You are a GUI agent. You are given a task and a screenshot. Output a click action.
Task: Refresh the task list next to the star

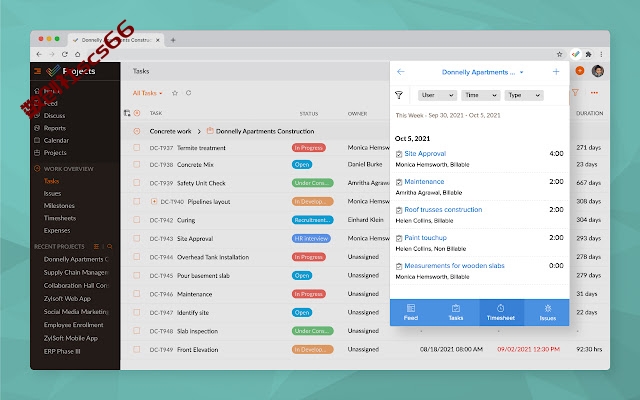[x=189, y=93]
